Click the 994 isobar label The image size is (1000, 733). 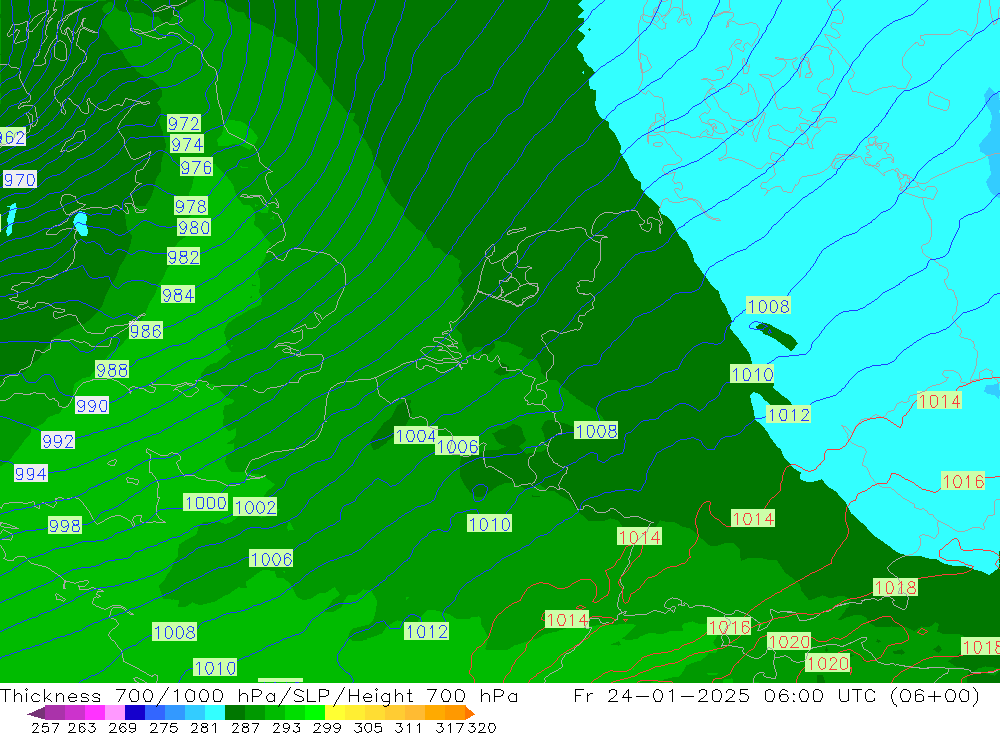31,474
